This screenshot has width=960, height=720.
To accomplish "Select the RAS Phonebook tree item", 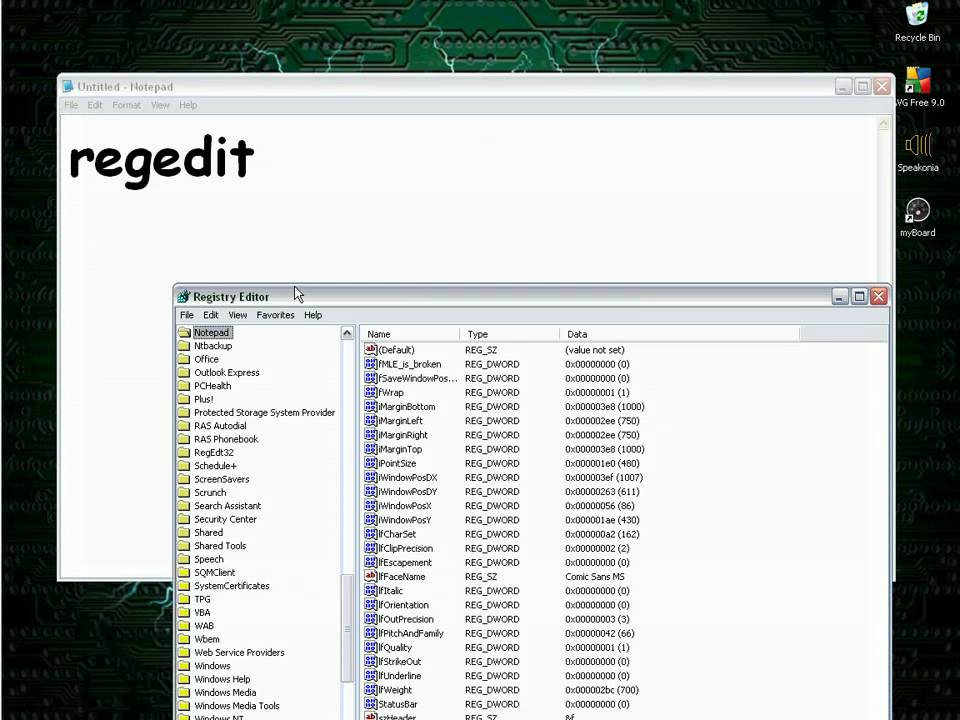I will click(x=226, y=439).
